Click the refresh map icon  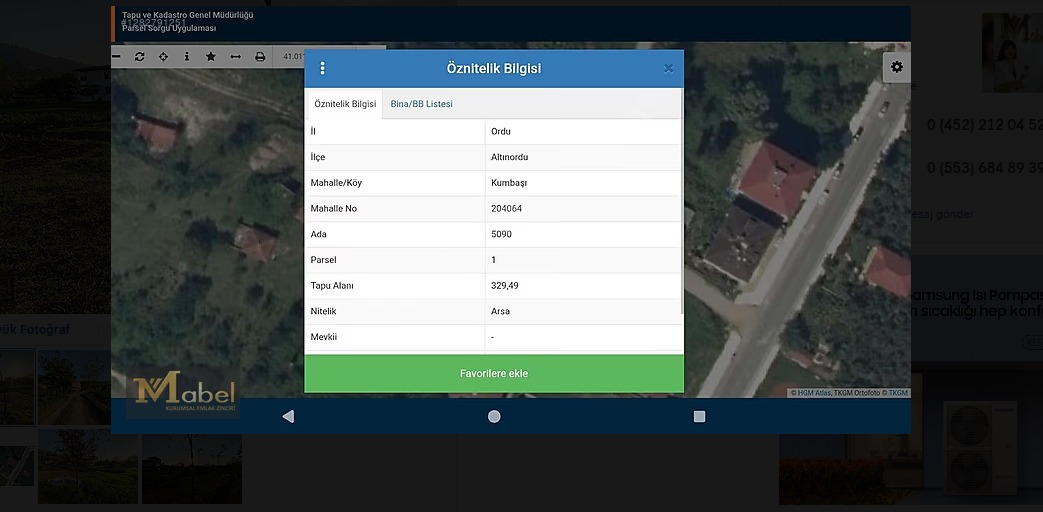[x=139, y=57]
